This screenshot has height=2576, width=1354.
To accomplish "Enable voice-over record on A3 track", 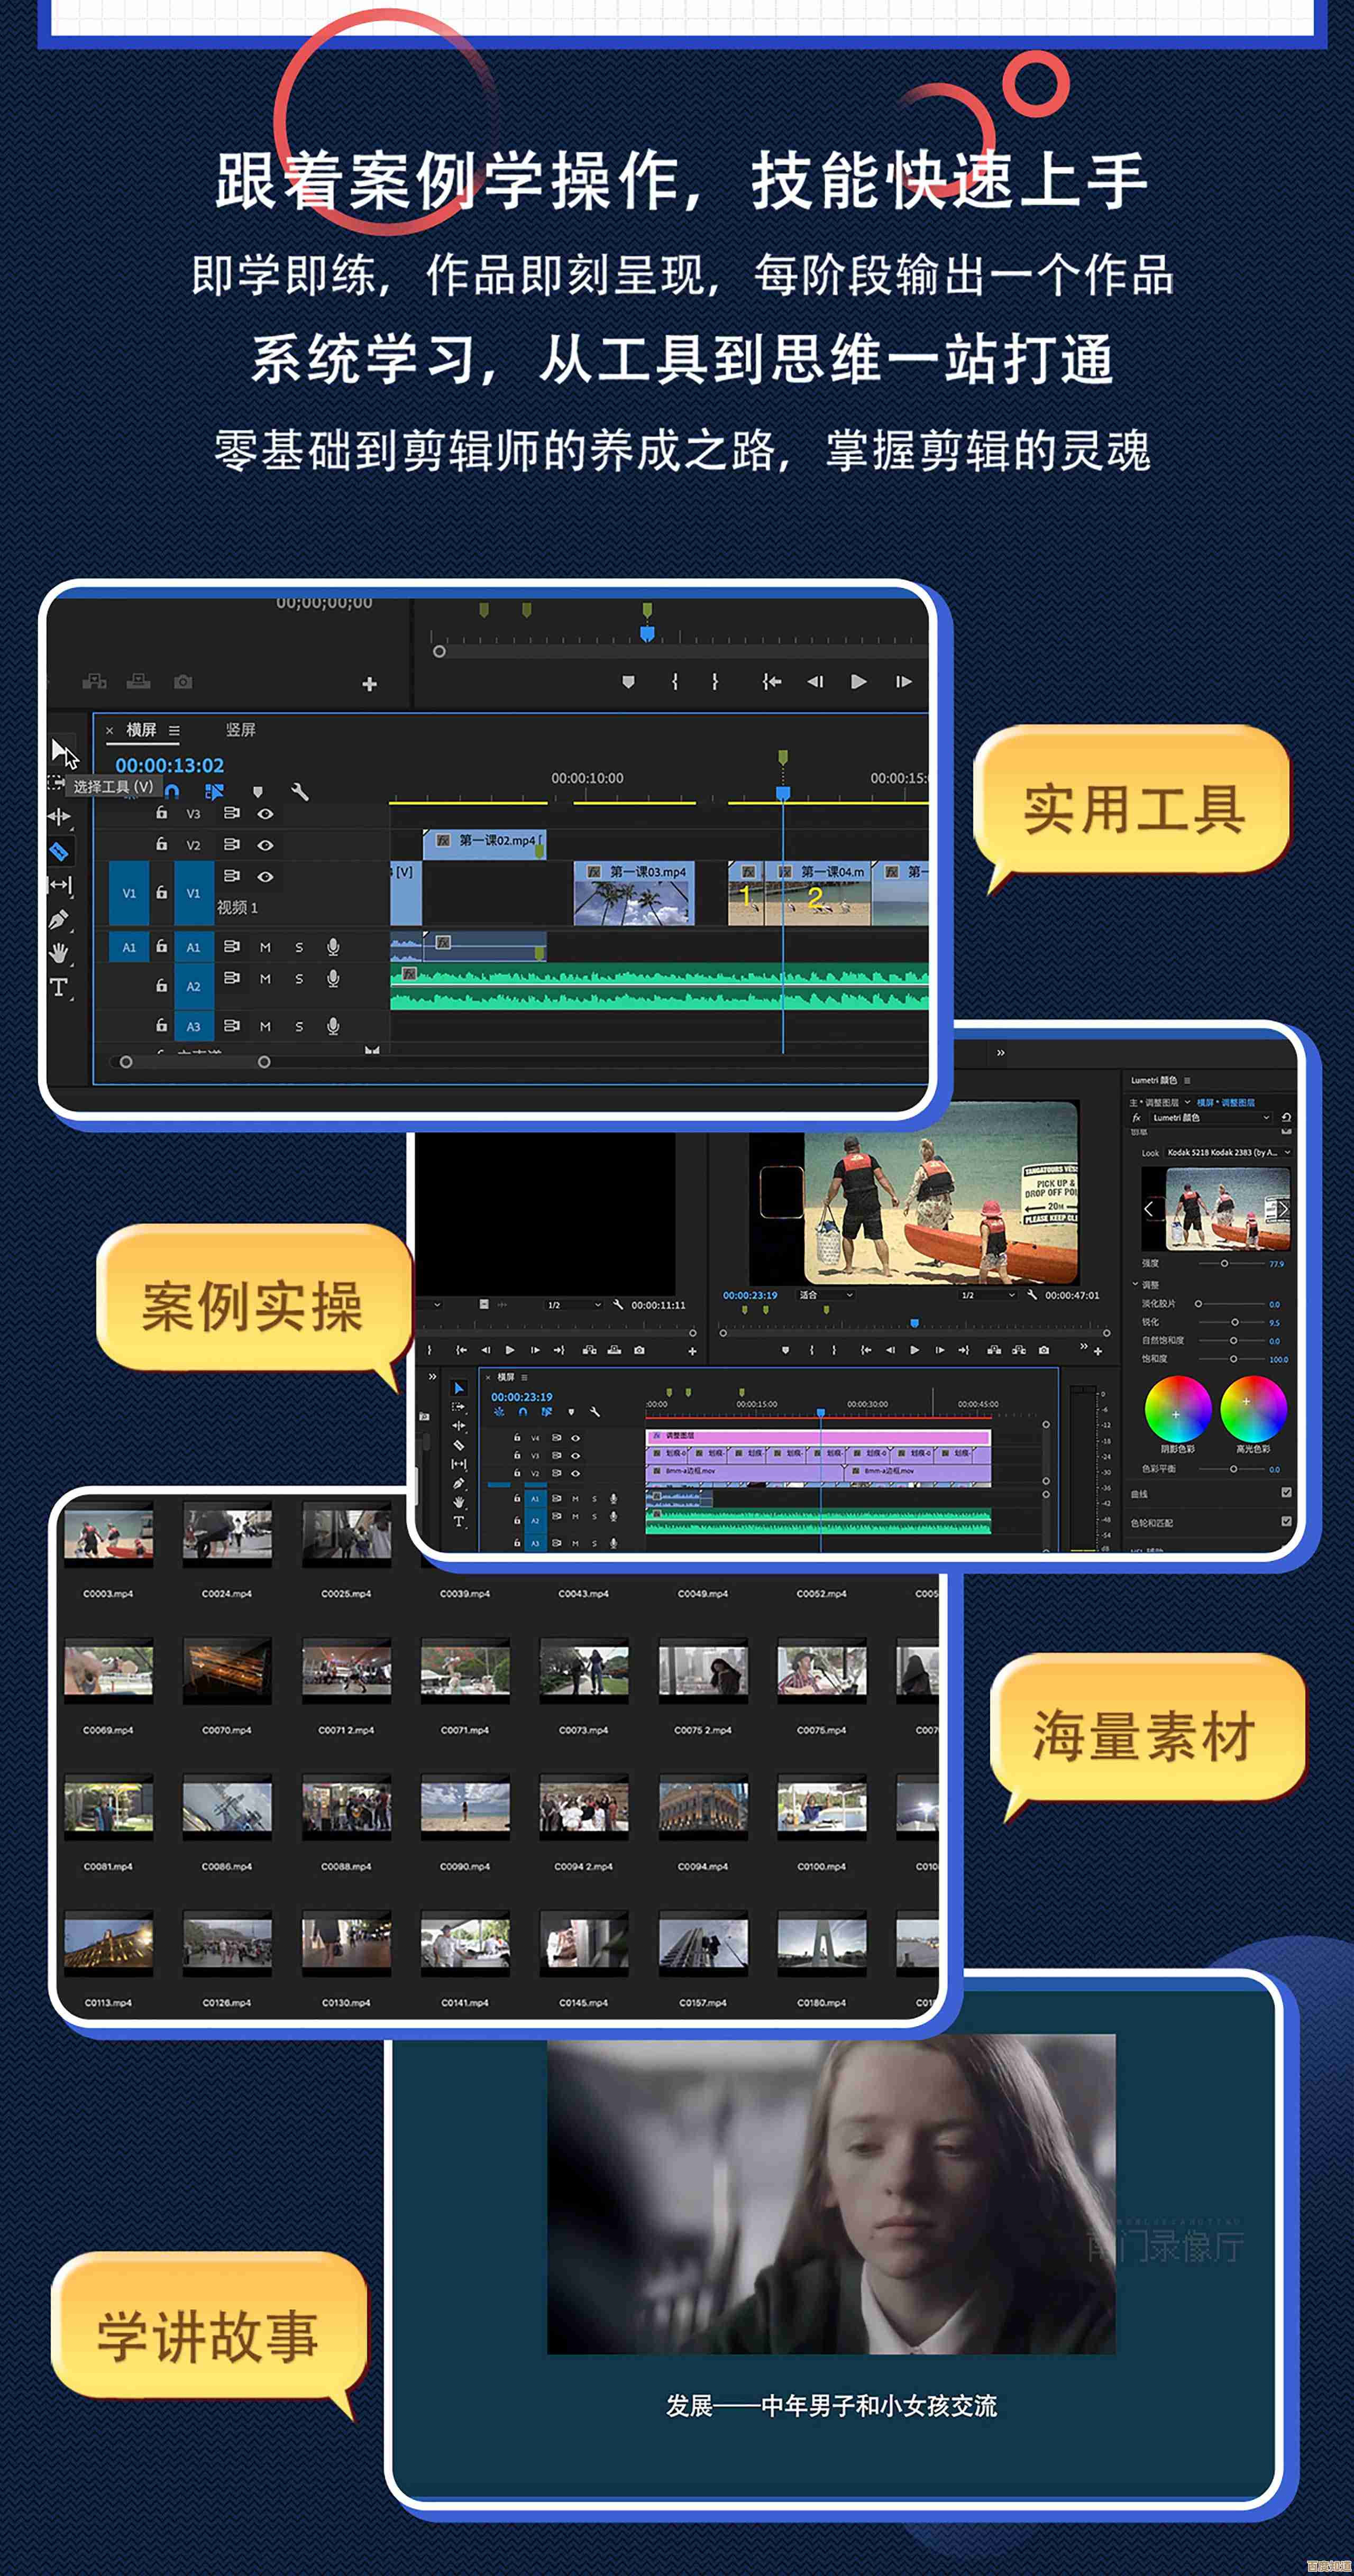I will tap(333, 1026).
